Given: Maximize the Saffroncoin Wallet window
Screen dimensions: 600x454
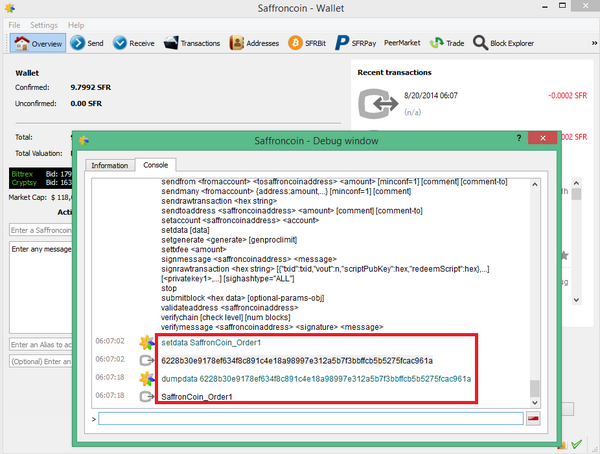Looking at the screenshot, I should 562,6.
